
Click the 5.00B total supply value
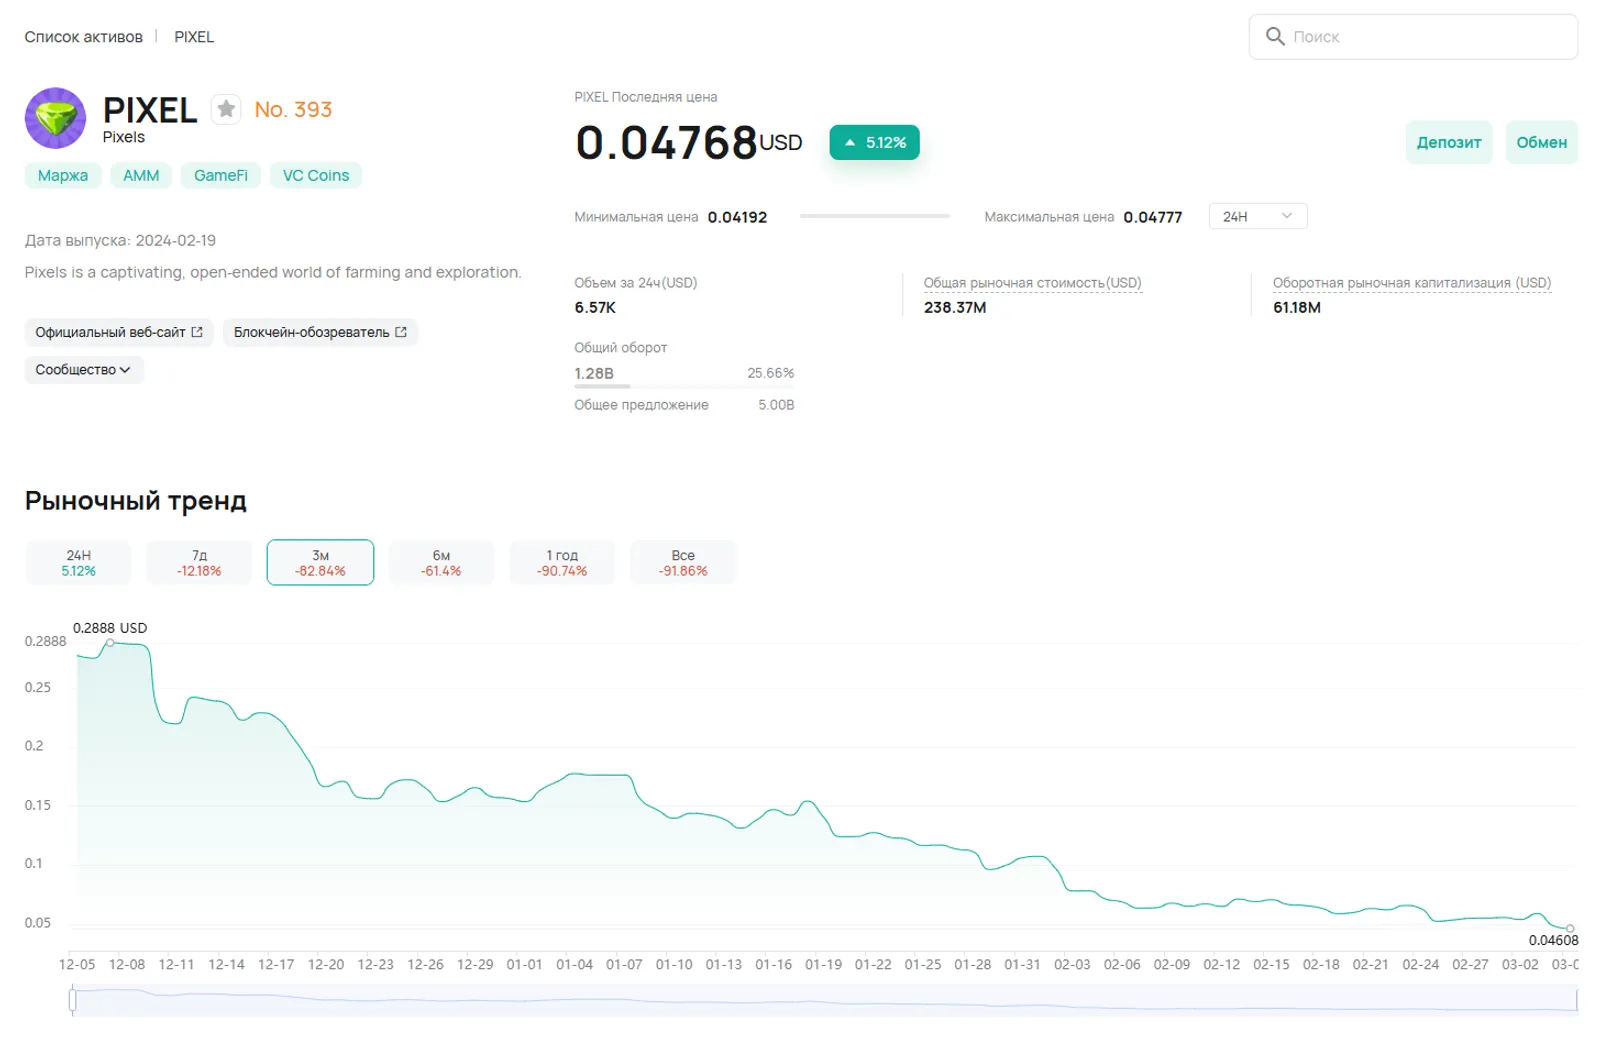point(776,405)
